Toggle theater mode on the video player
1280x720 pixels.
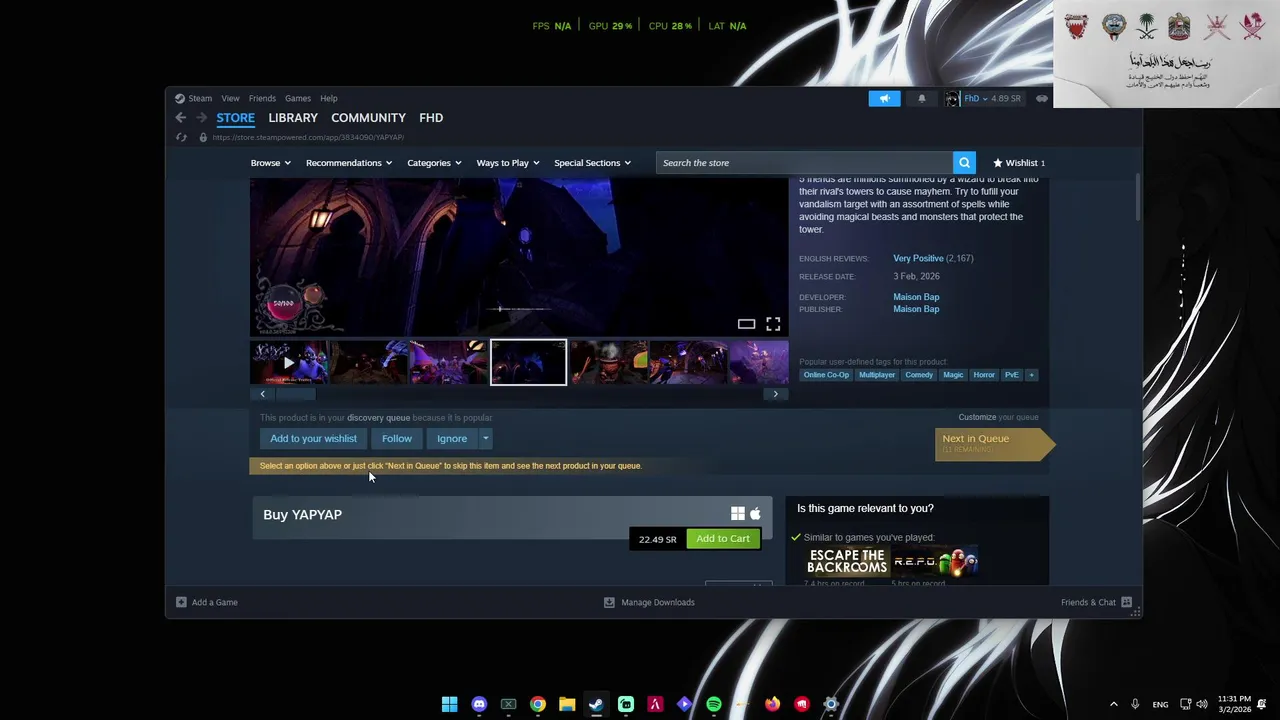[746, 324]
